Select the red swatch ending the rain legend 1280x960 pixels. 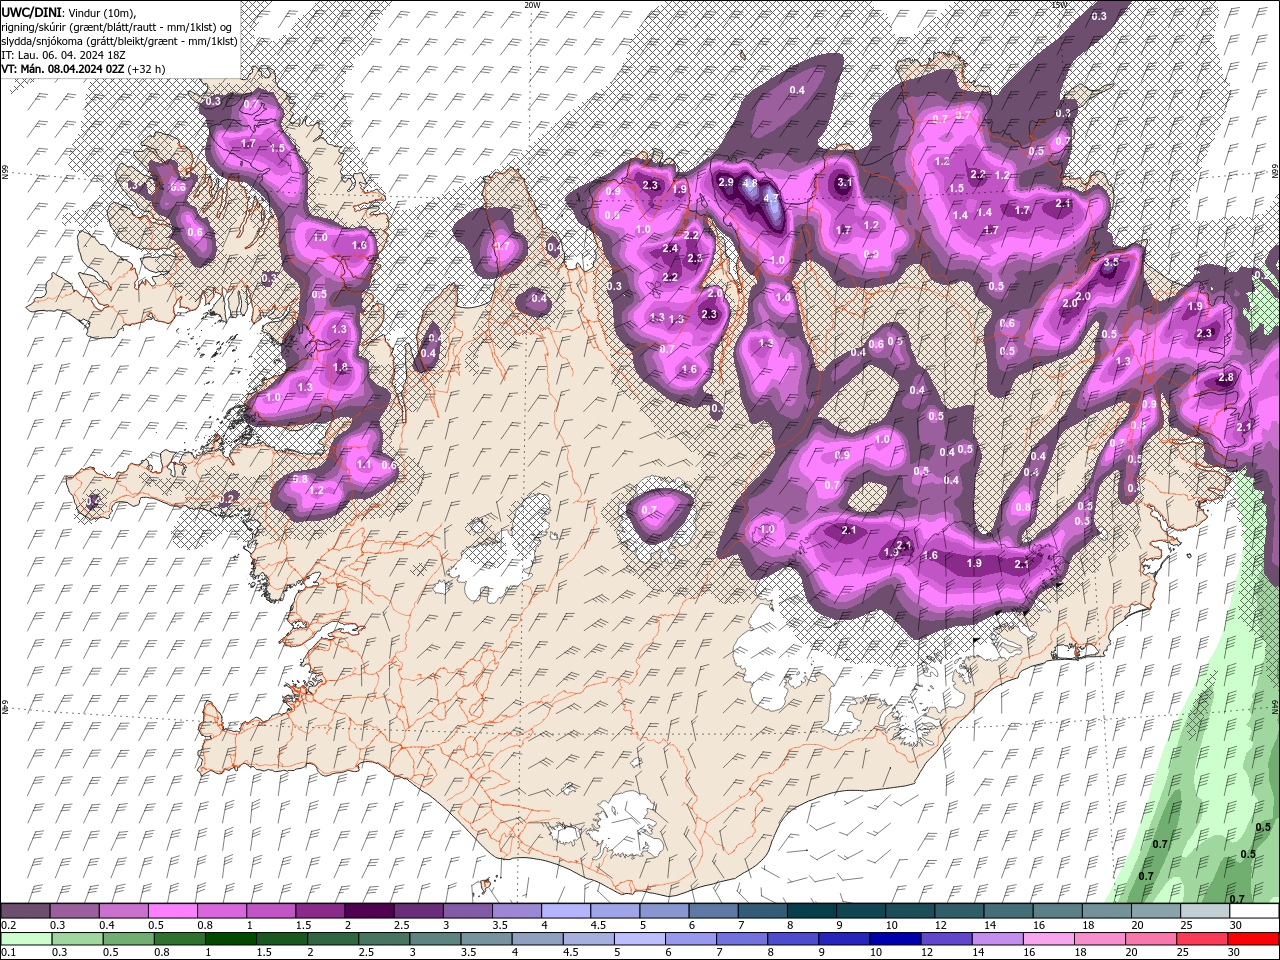coord(1254,940)
